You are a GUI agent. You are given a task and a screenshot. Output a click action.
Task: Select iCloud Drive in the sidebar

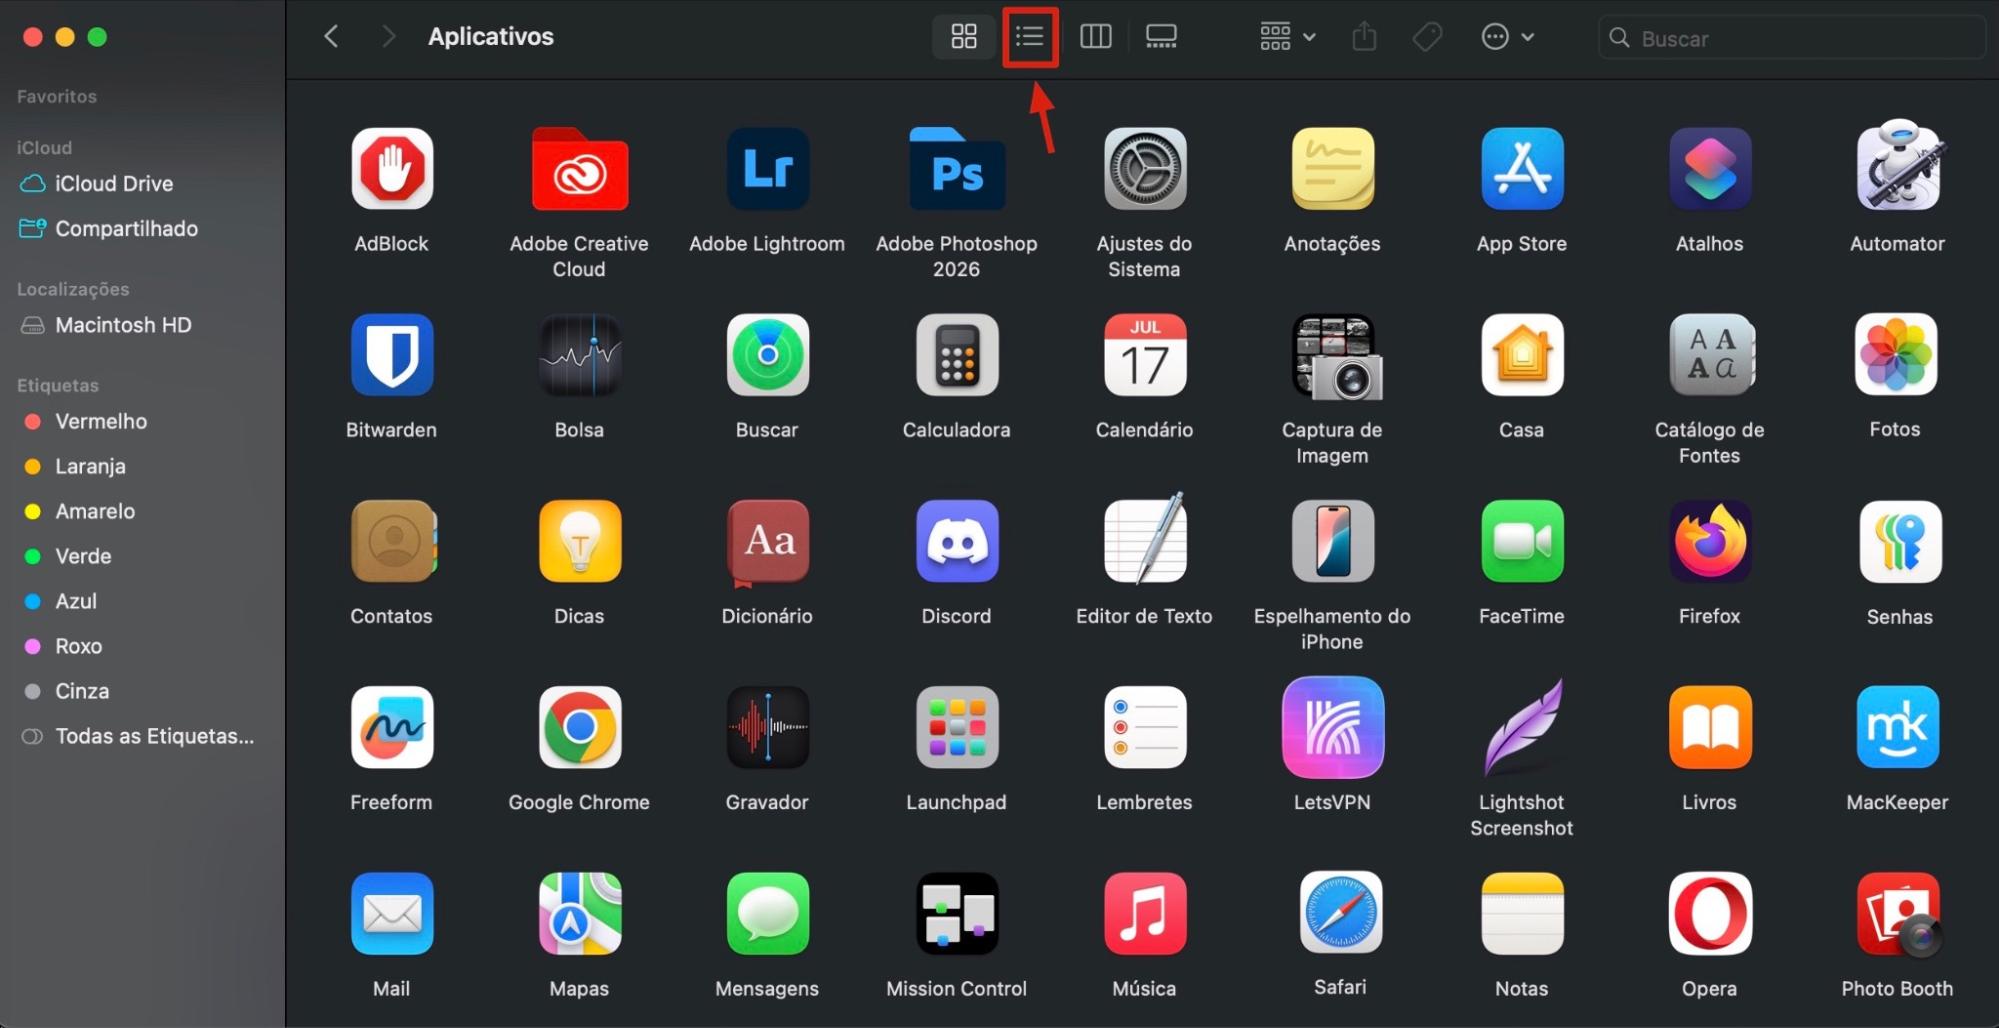[112, 183]
